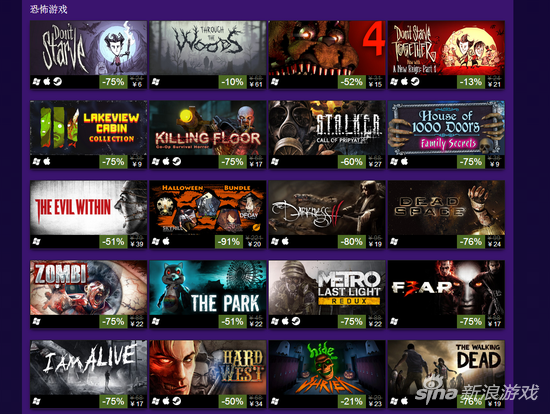Click SteamOS icon under Hard West
Image resolution: width=550 pixels, height=414 pixels.
pyautogui.click(x=177, y=401)
